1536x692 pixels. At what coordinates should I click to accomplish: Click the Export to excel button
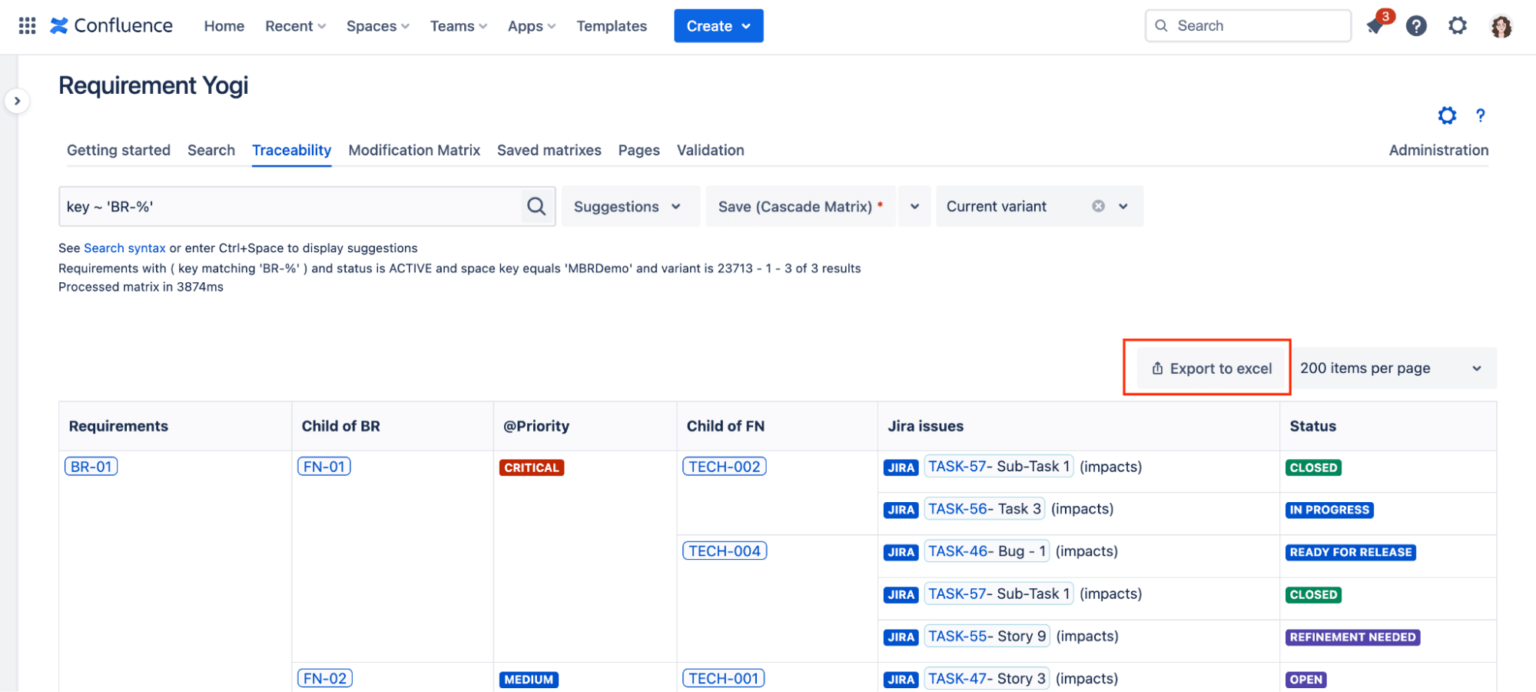(x=1210, y=367)
